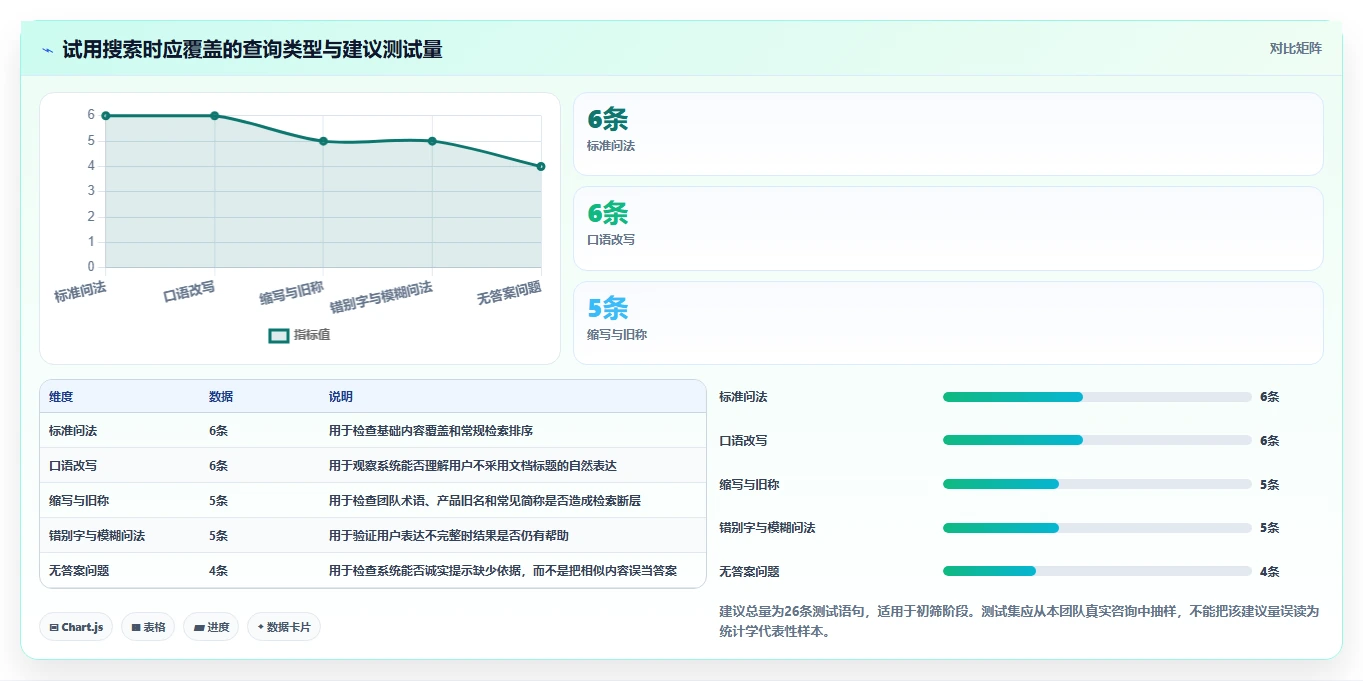This screenshot has height=681, width=1363.
Task: Click the 数据 column header
Action: (221, 397)
